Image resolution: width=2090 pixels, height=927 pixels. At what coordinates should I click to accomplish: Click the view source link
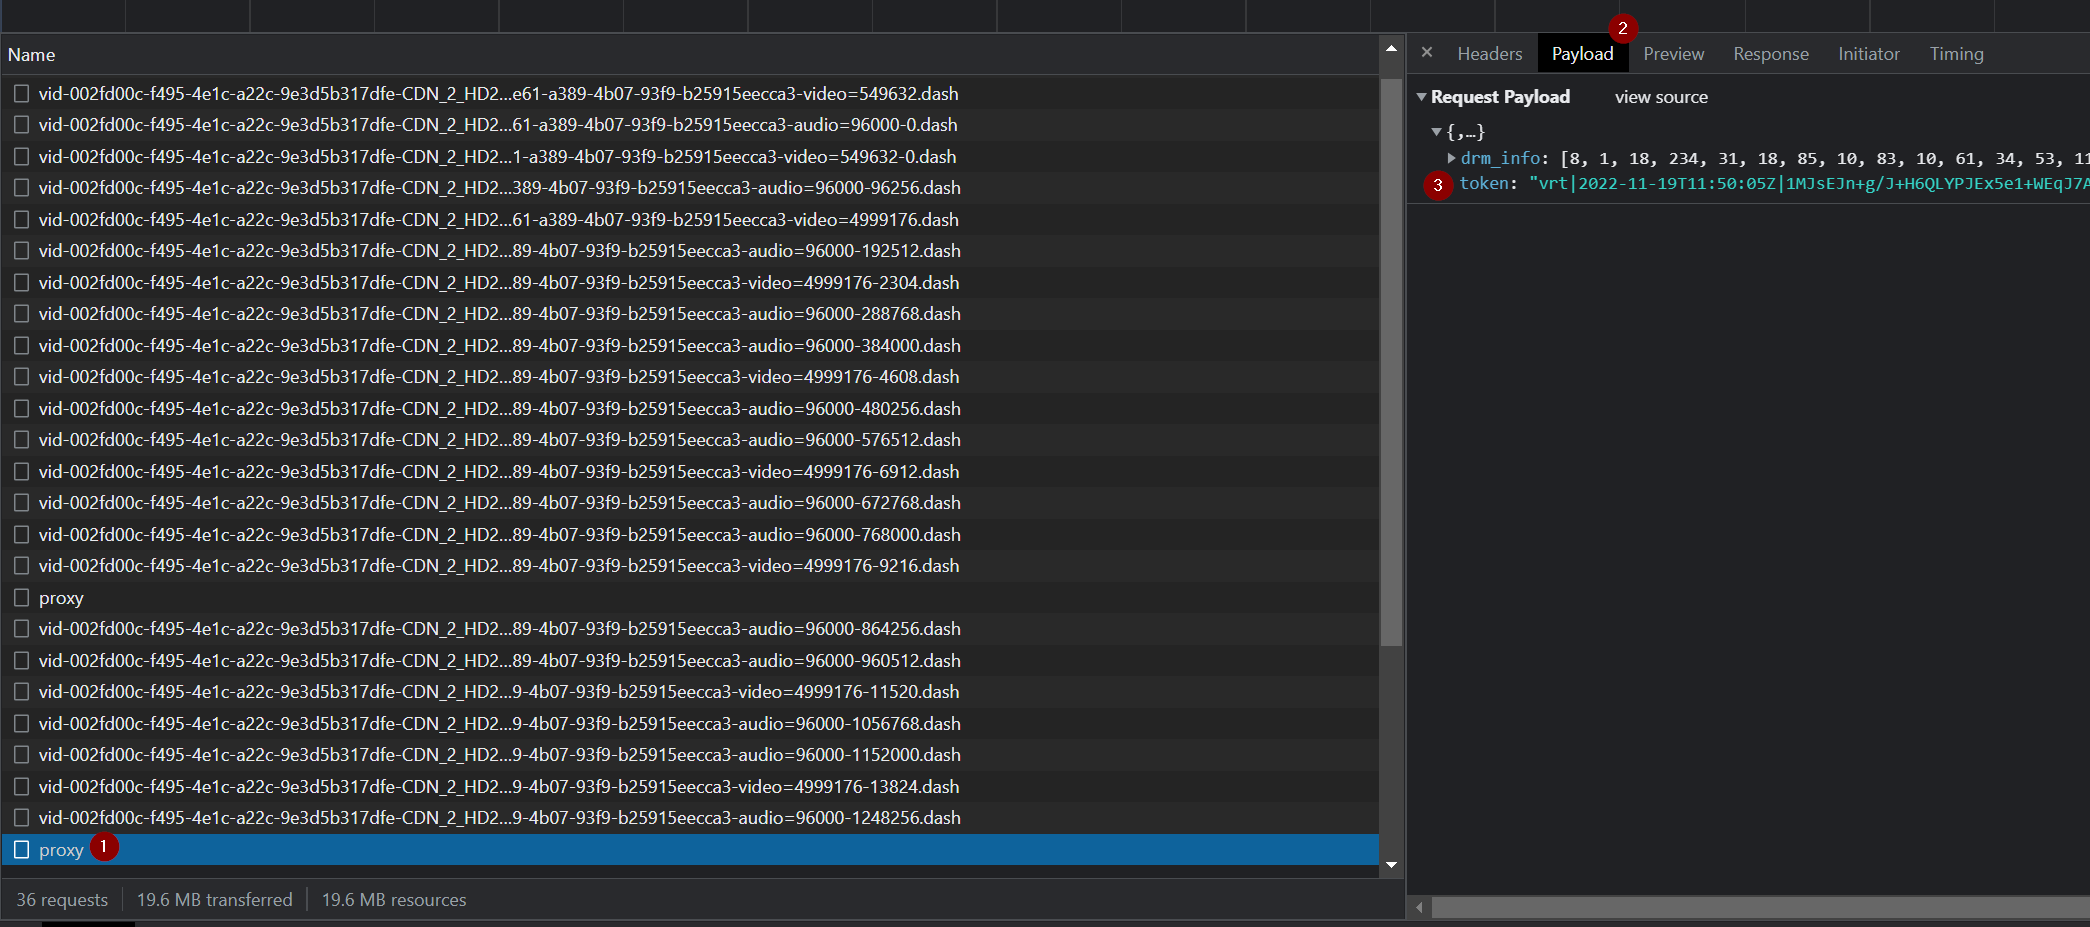pos(1661,97)
